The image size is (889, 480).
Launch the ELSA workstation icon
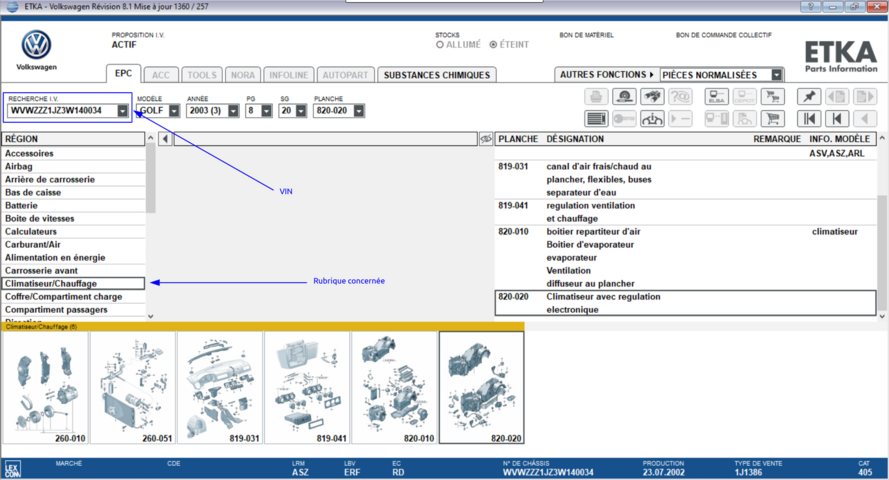click(717, 97)
